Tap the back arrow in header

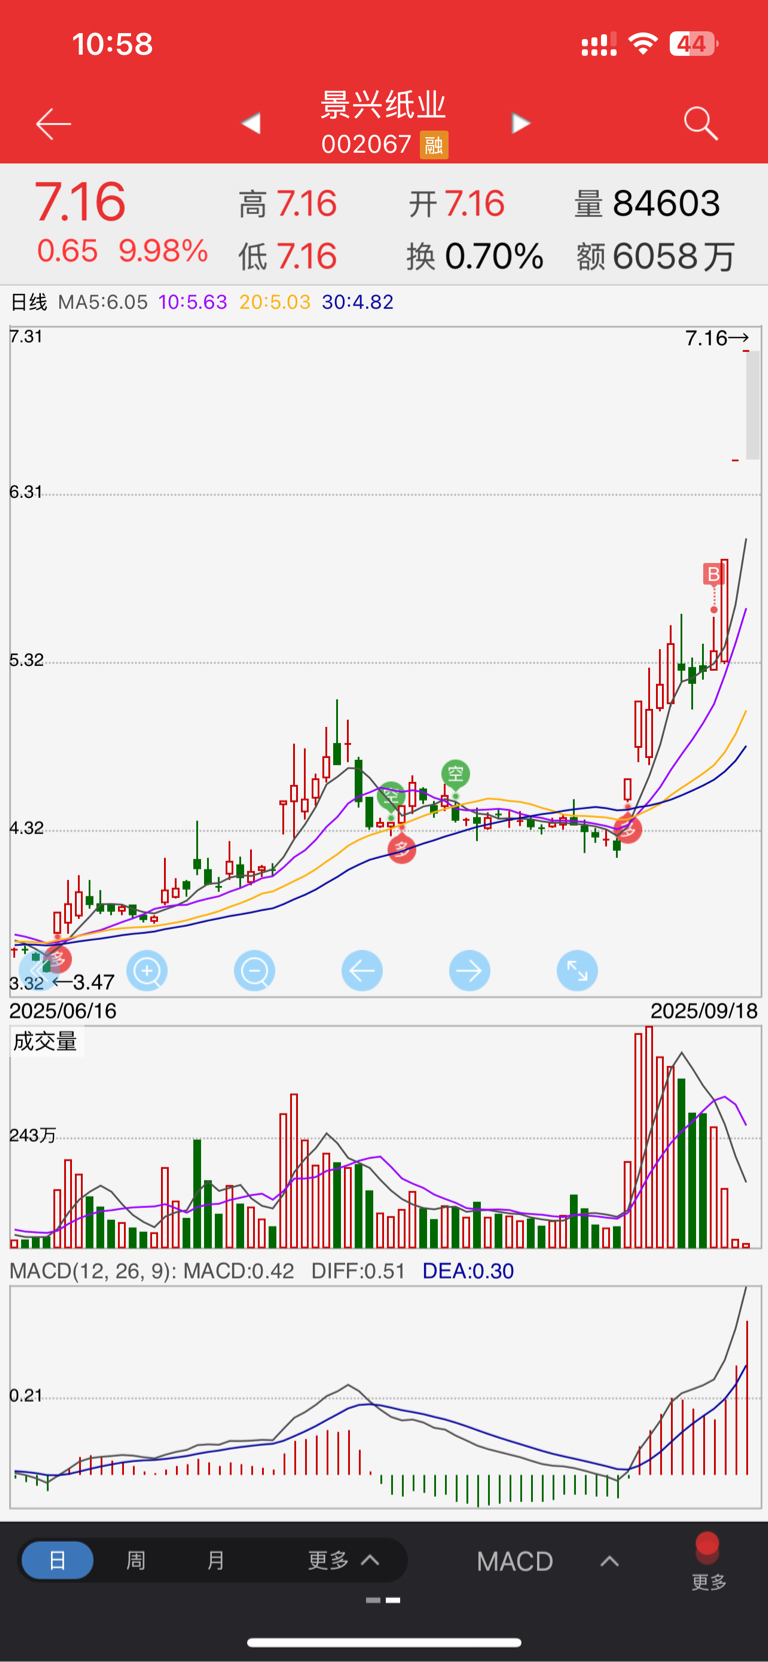(x=53, y=124)
